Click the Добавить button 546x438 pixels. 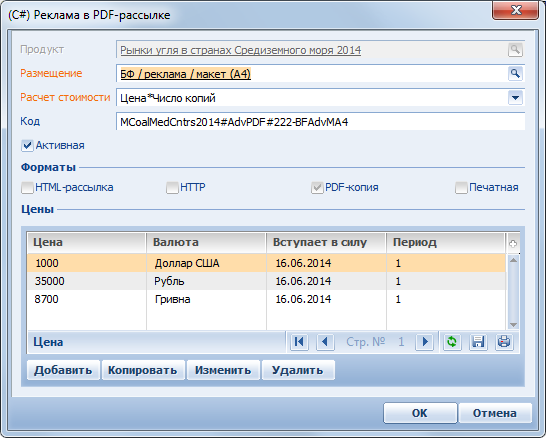click(x=63, y=370)
